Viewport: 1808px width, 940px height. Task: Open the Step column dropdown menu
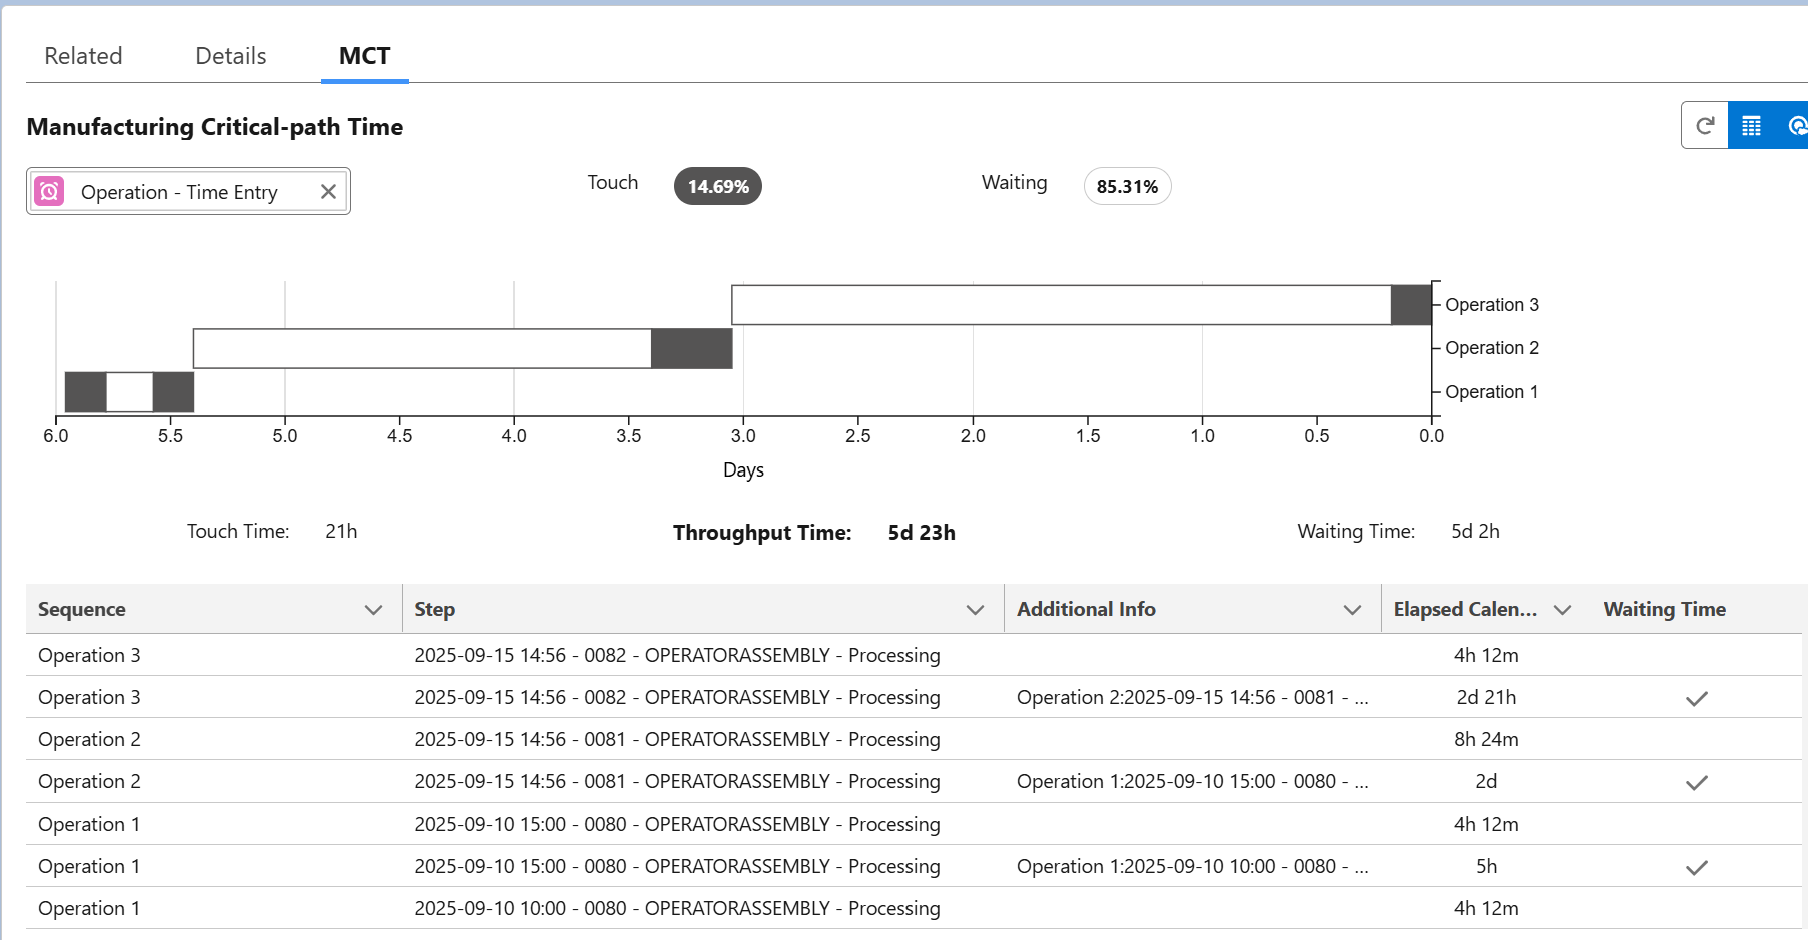pyautogui.click(x=975, y=610)
